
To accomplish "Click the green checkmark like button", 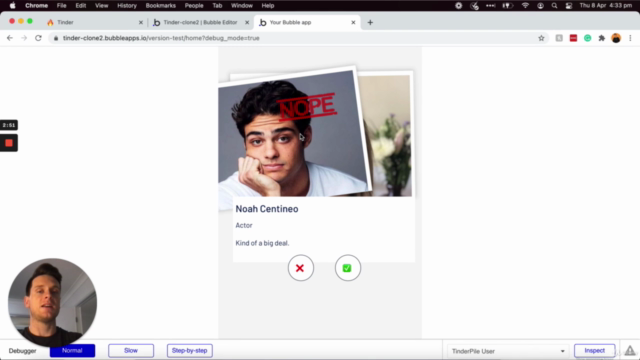I will click(x=347, y=268).
